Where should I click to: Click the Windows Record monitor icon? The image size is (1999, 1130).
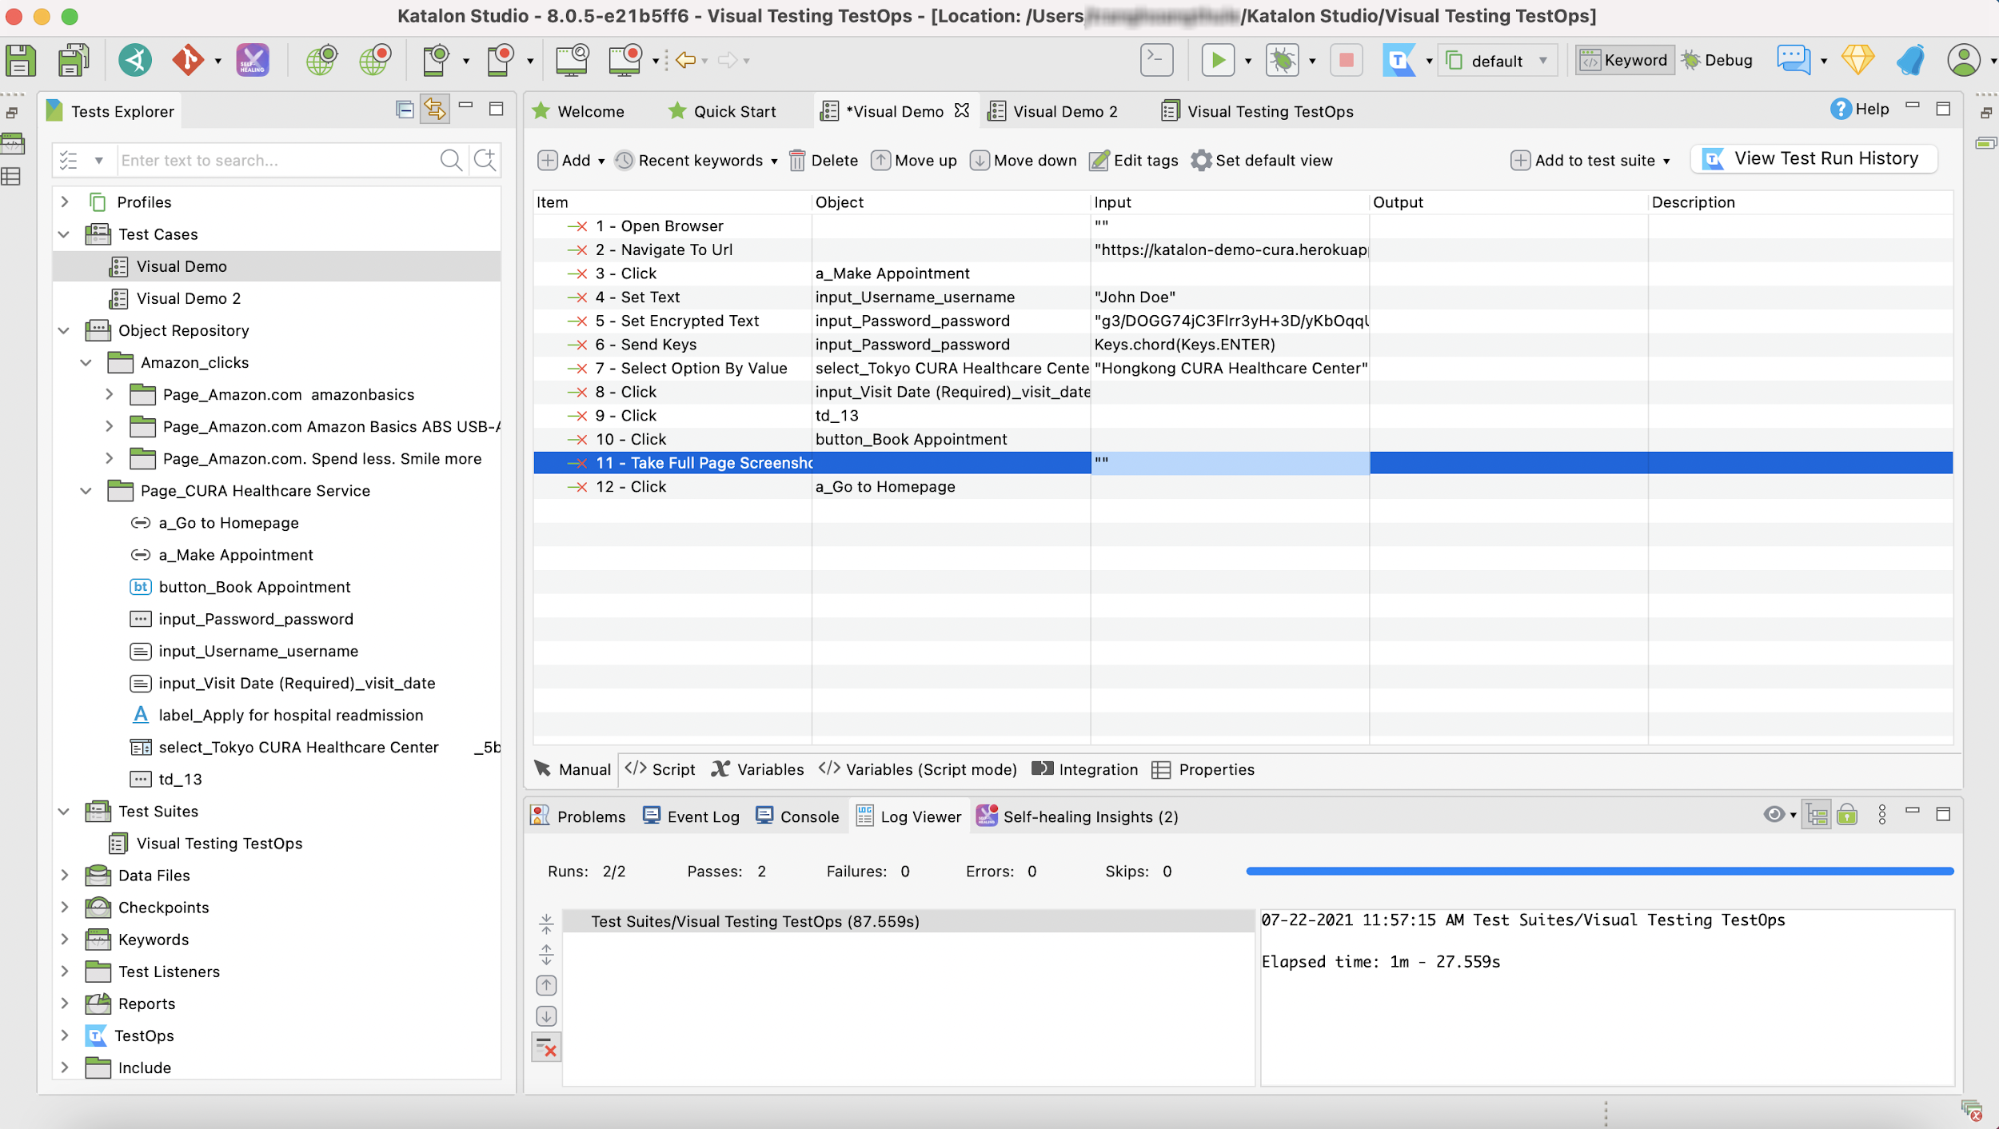[x=625, y=60]
